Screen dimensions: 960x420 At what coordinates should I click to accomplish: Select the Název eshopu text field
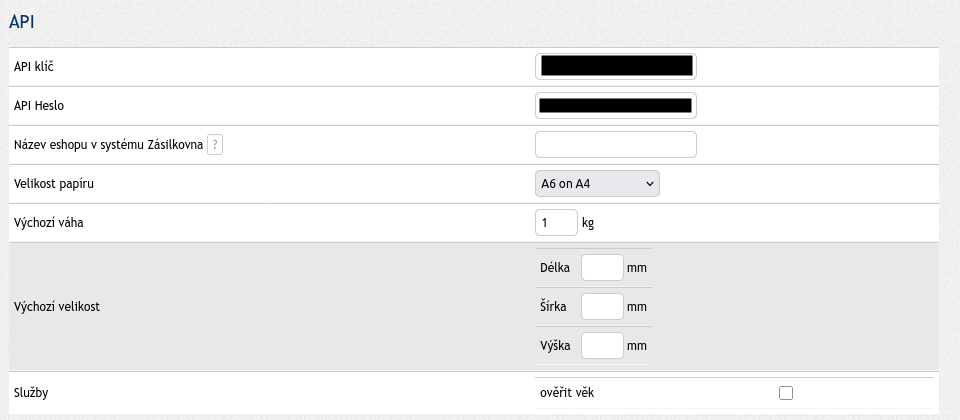point(616,145)
